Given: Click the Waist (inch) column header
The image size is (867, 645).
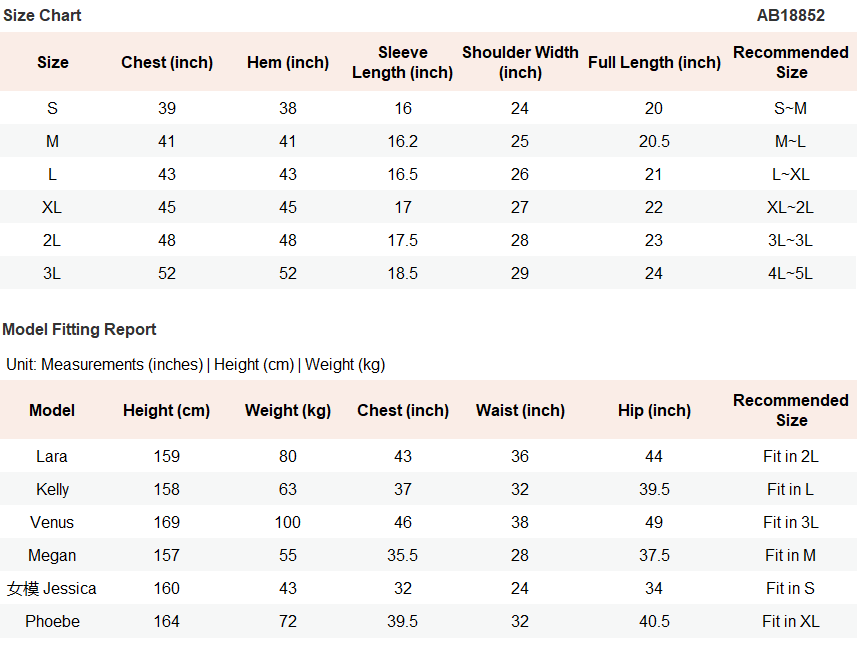Looking at the screenshot, I should [520, 411].
